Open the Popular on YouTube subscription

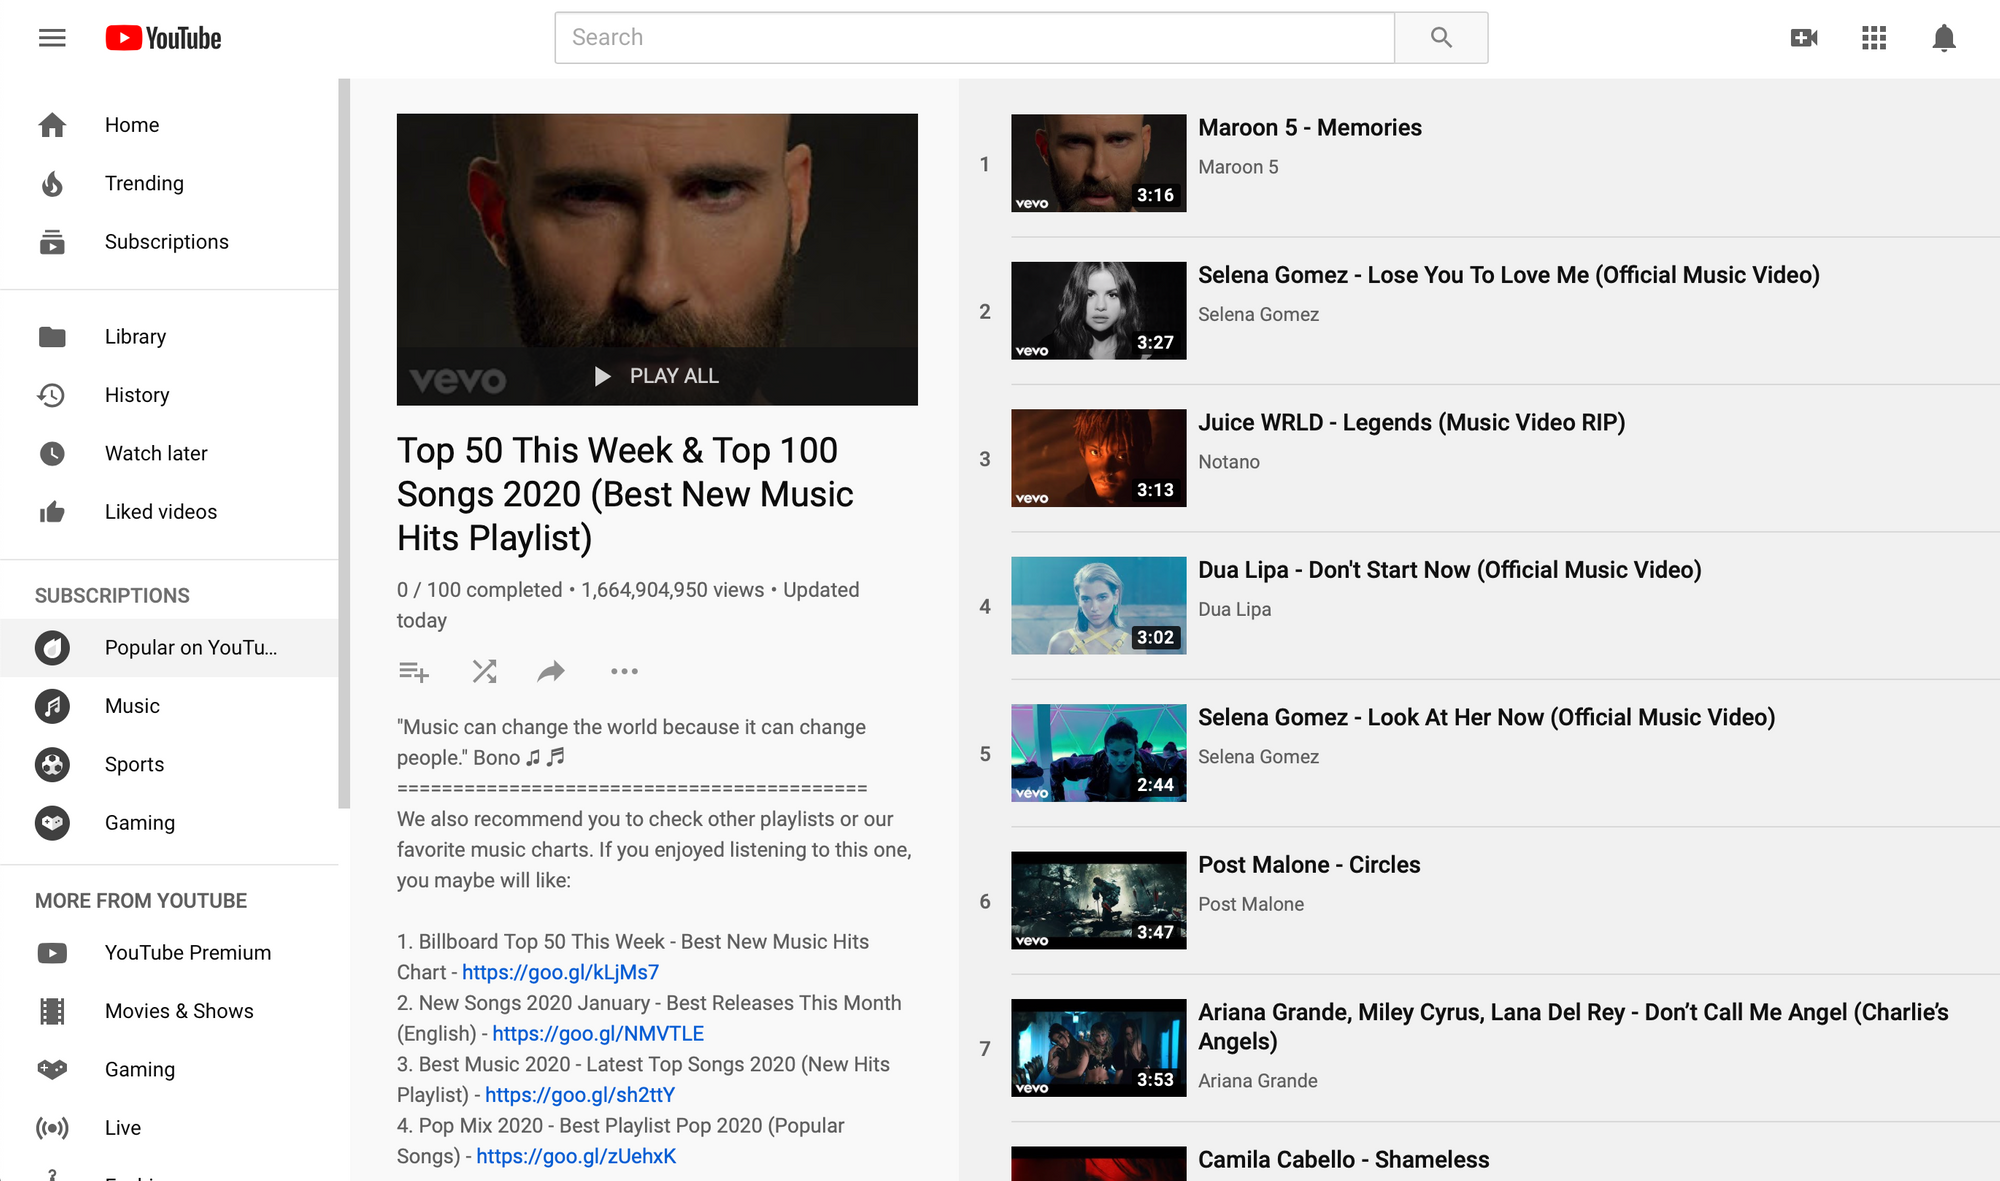(x=190, y=648)
